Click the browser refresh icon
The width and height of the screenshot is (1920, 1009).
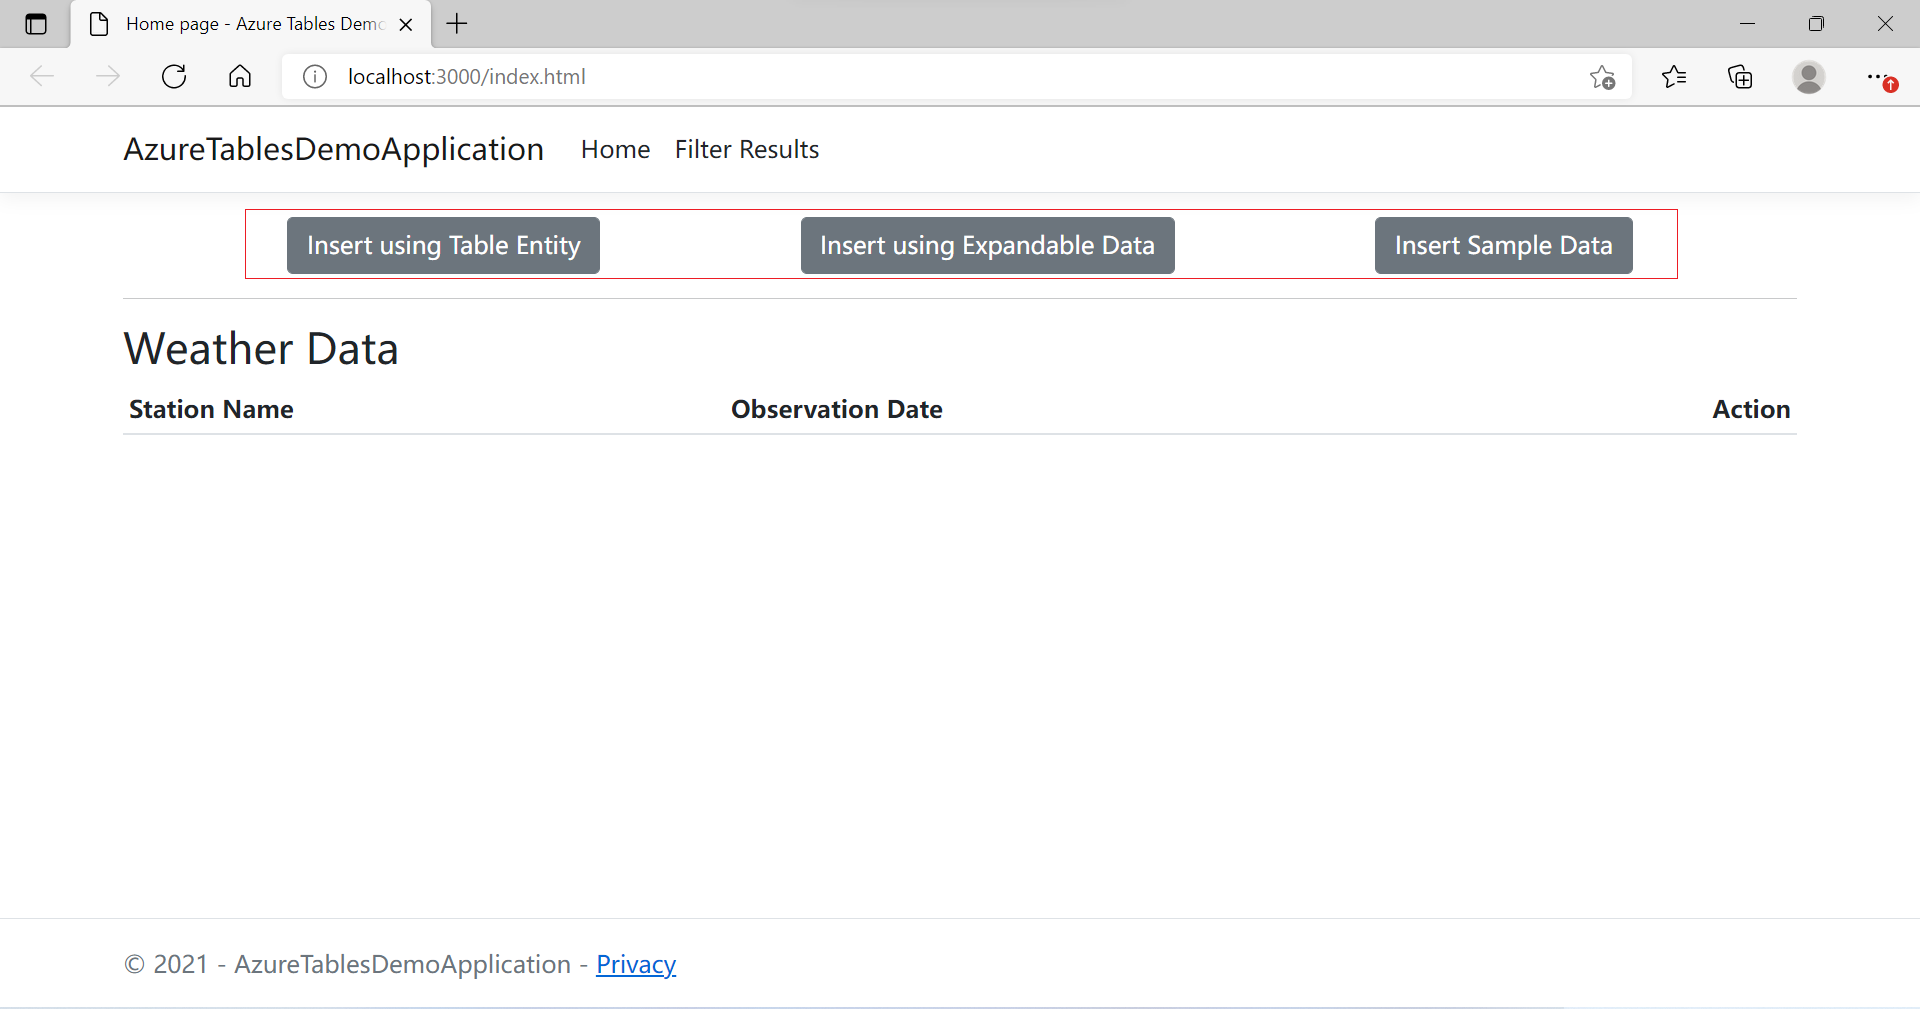[174, 77]
